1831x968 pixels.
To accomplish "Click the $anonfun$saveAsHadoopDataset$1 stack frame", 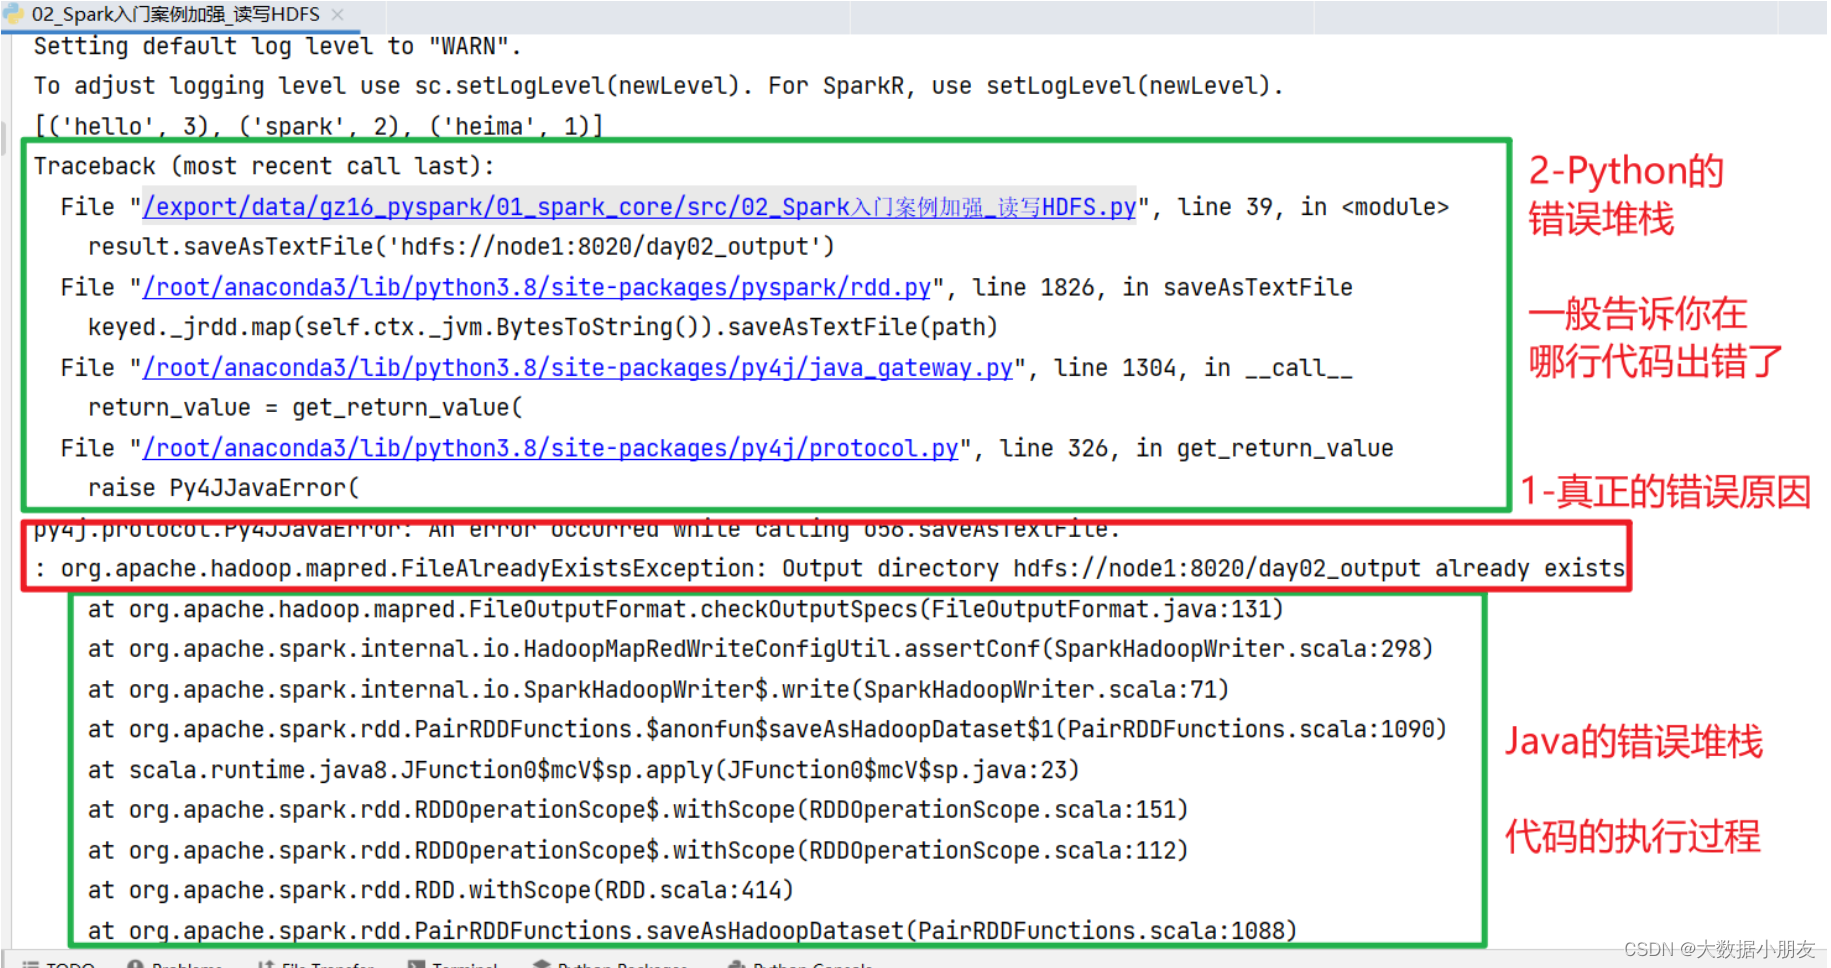I will (767, 730).
